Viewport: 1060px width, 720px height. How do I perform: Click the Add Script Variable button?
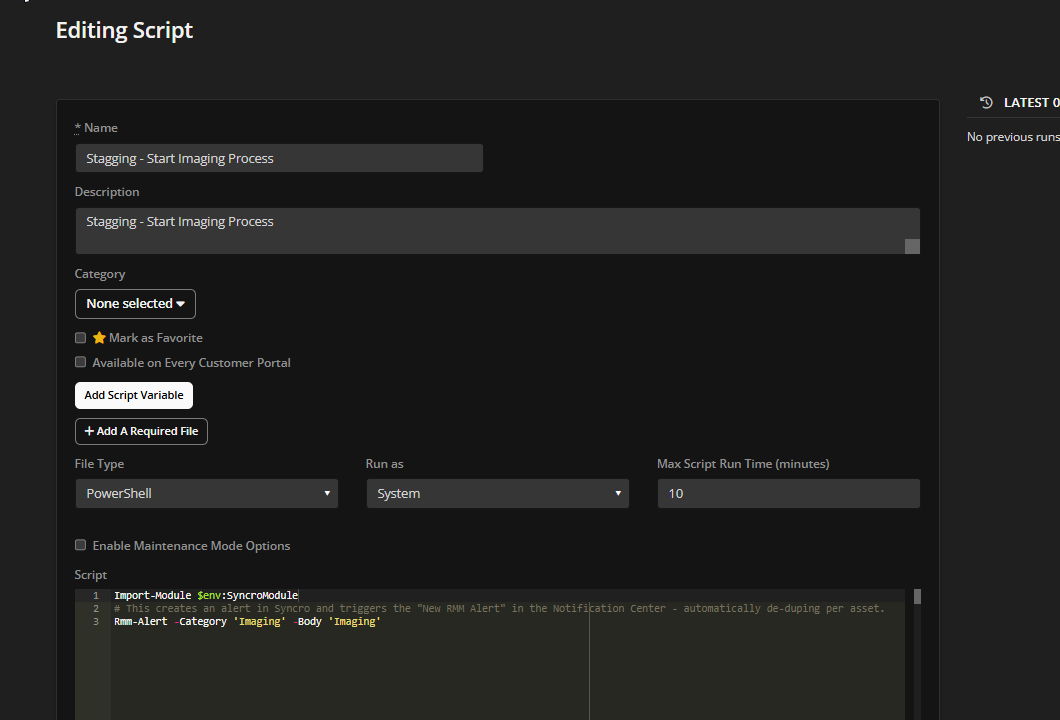coord(134,395)
